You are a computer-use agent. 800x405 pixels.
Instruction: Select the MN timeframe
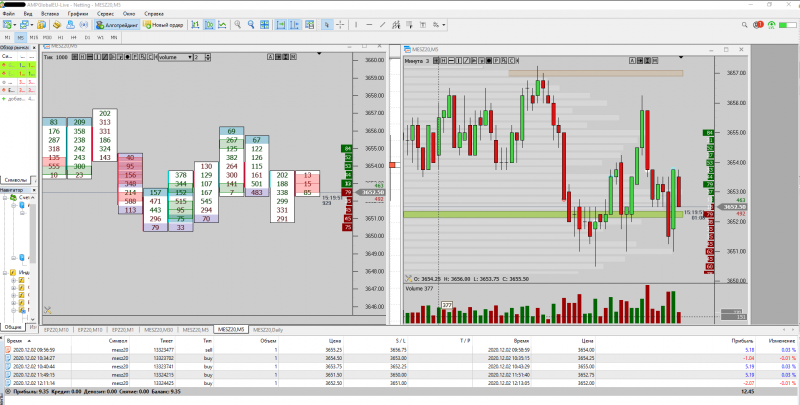(x=114, y=37)
